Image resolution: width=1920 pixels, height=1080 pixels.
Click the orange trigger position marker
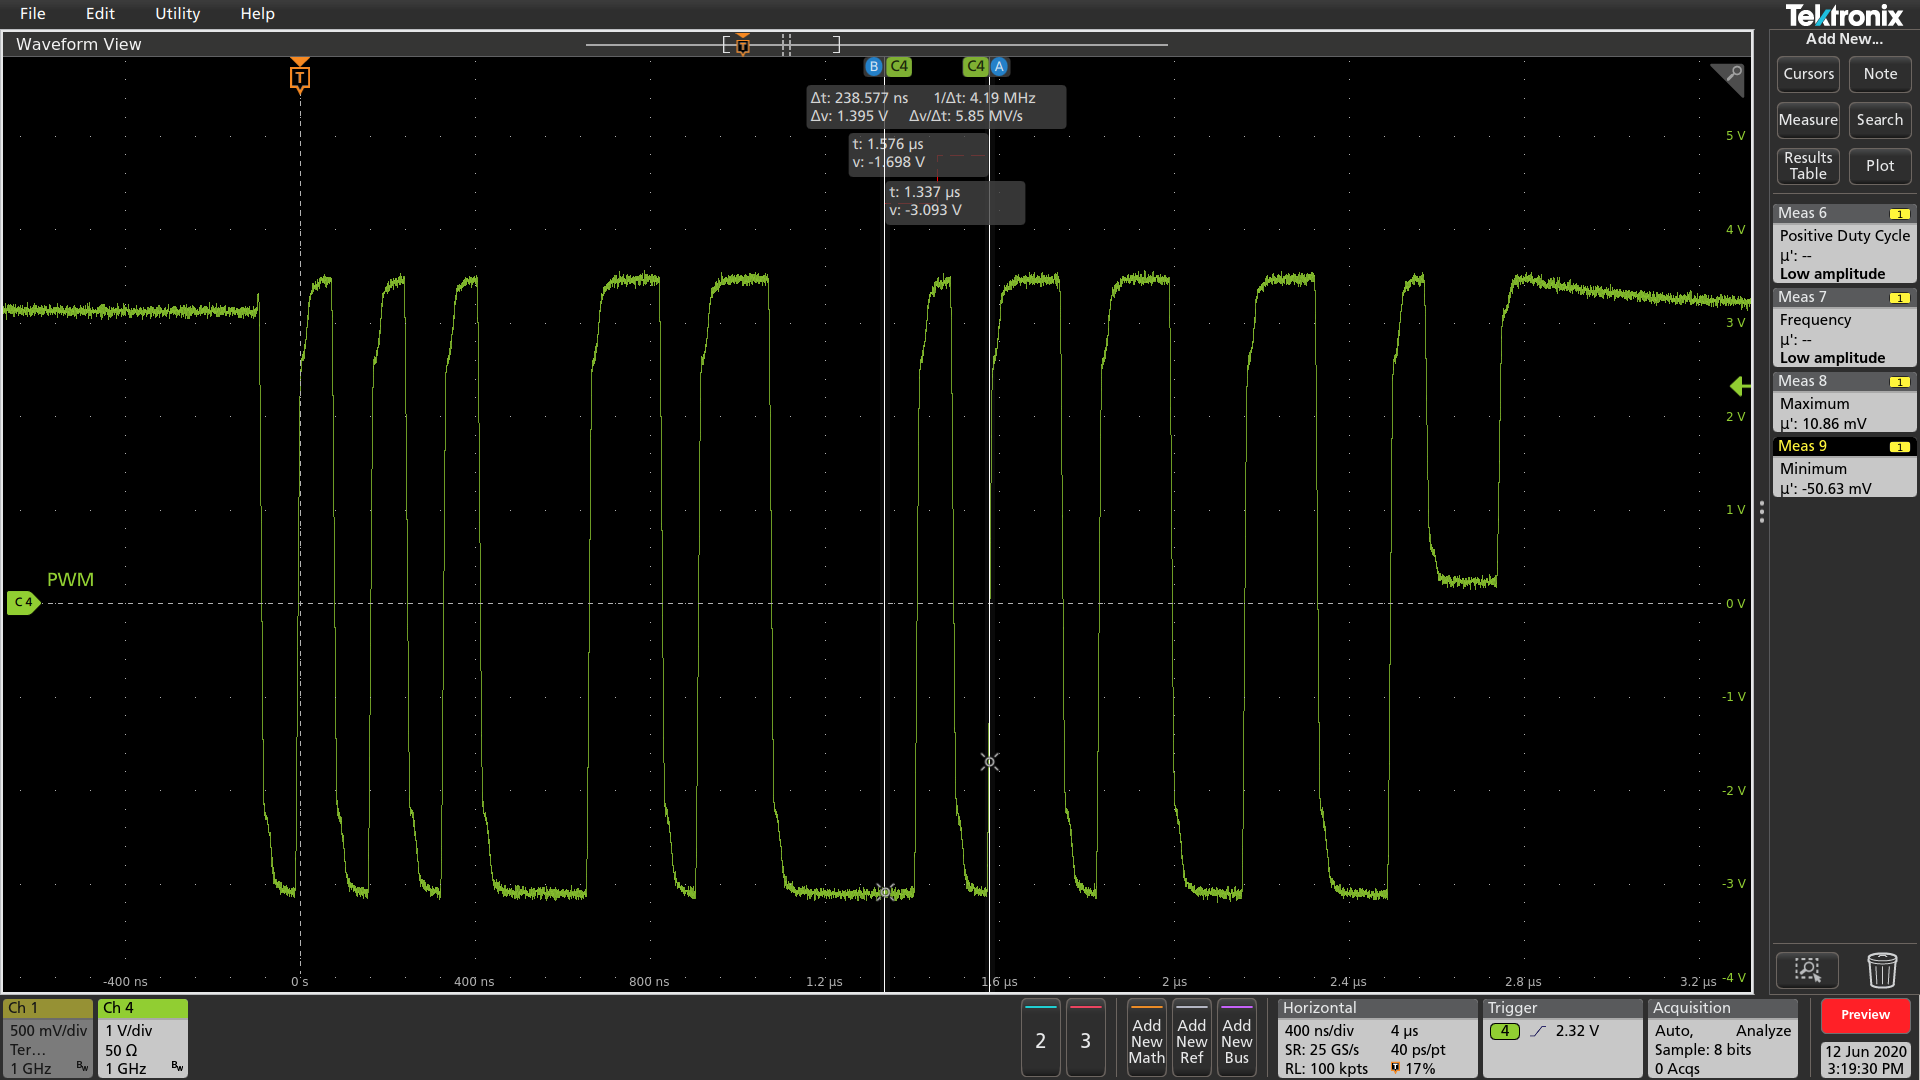[299, 78]
